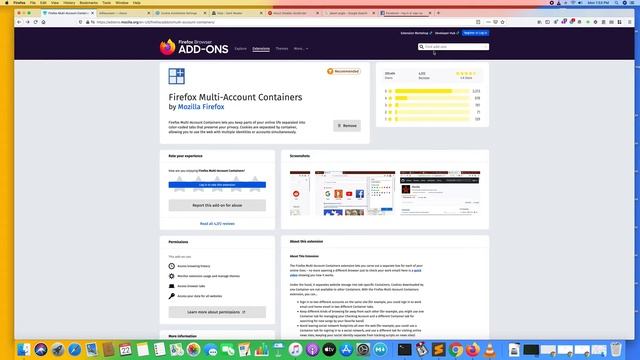The image size is (640, 360).
Task: Open the Extension Workshop link
Action: pos(416,33)
